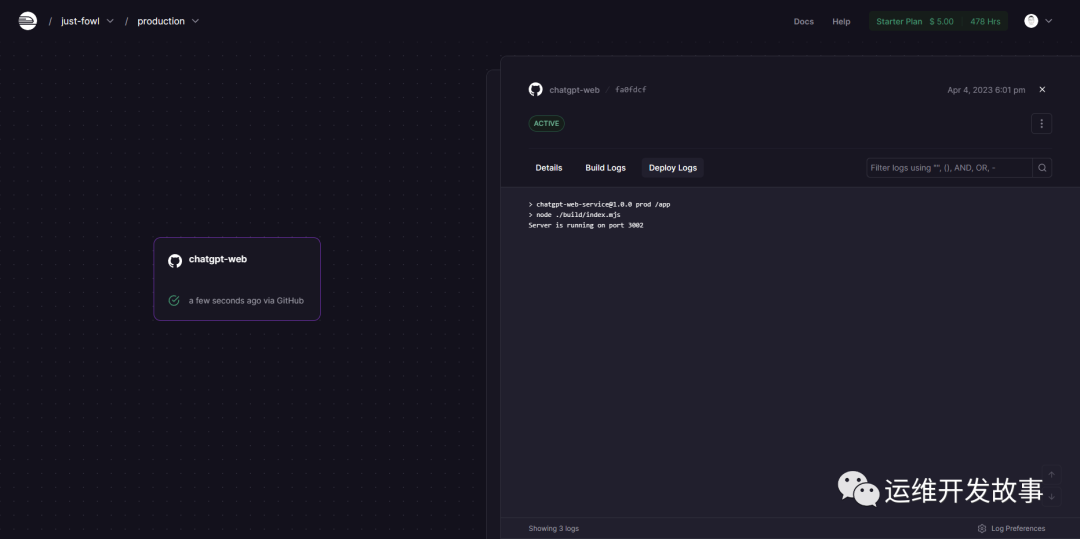Click GitHub icon on chatgpt-web card
This screenshot has height=539, width=1080.
(175, 260)
